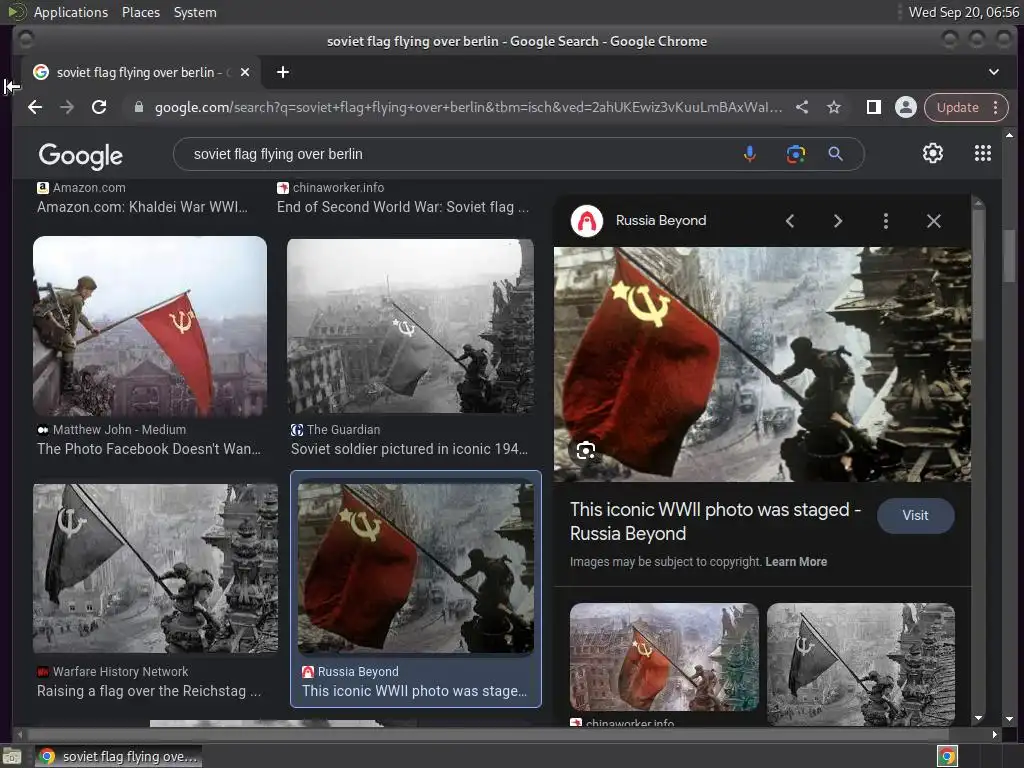Open the Applications menu

click(x=71, y=12)
